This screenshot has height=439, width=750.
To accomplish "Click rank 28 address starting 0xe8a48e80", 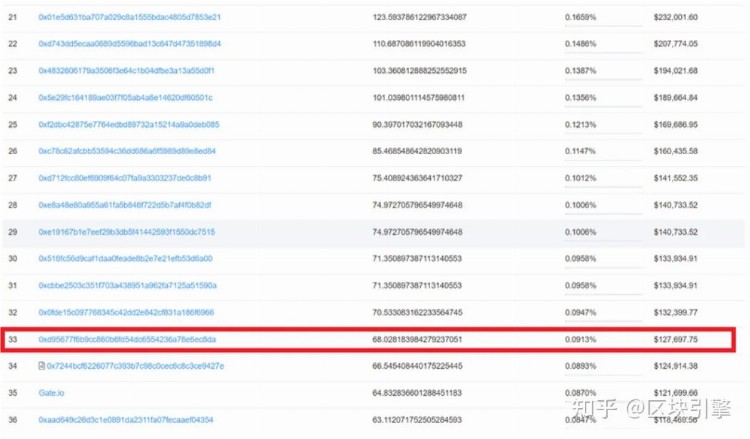I will 126,205.
